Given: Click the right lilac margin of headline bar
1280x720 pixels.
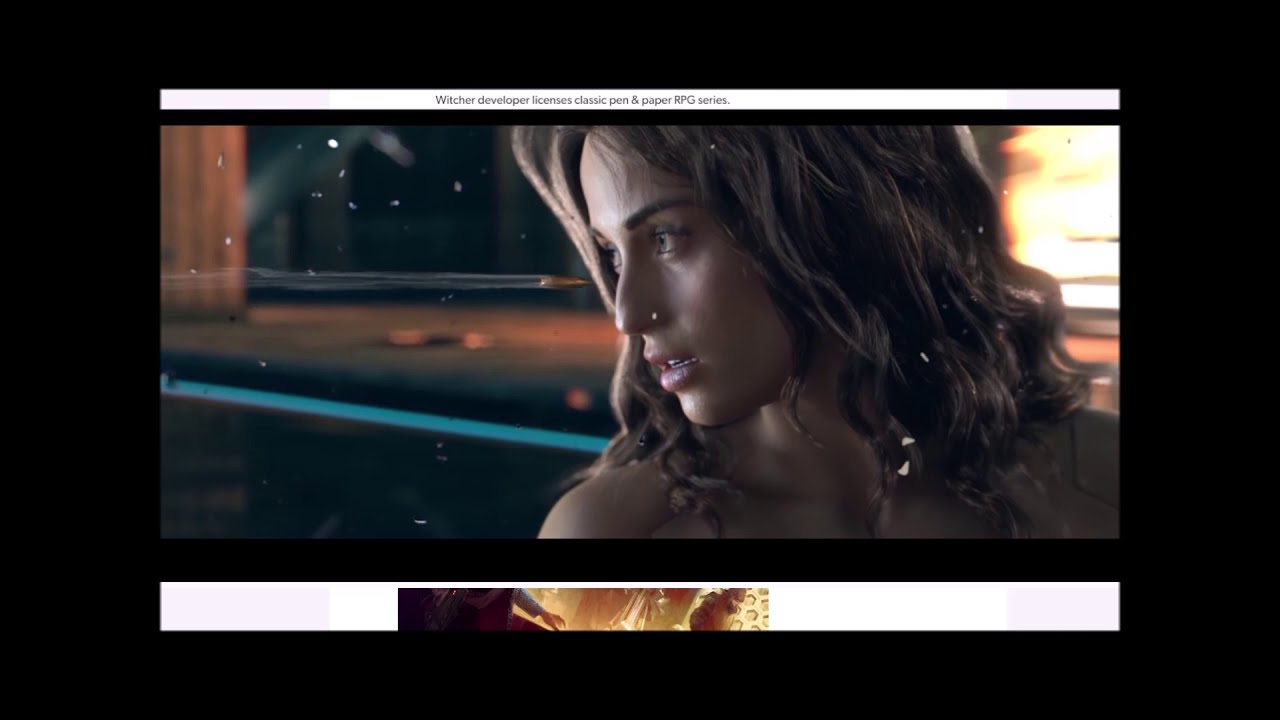Looking at the screenshot, I should pyautogui.click(x=1062, y=100).
